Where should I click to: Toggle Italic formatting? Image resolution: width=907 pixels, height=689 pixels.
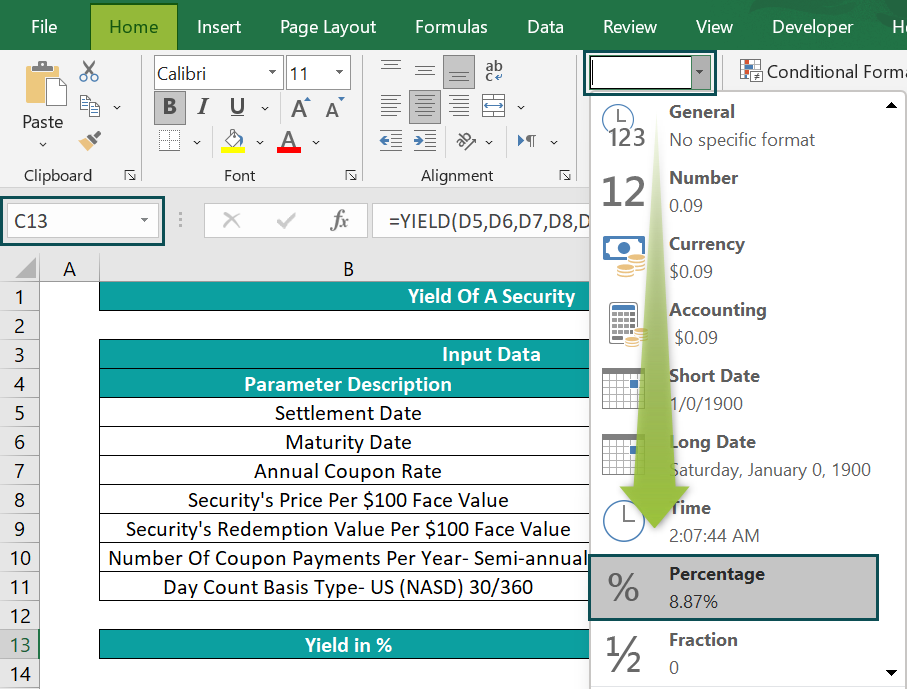pyautogui.click(x=203, y=107)
